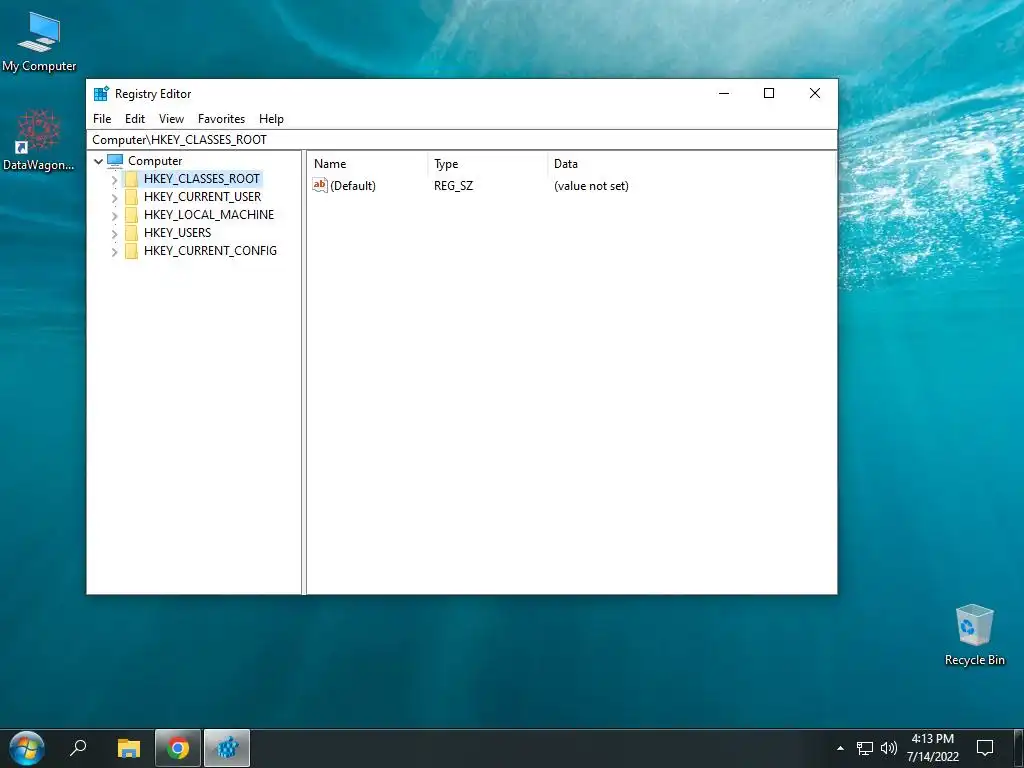Click the ab string value icon
The width and height of the screenshot is (1024, 768).
click(319, 185)
